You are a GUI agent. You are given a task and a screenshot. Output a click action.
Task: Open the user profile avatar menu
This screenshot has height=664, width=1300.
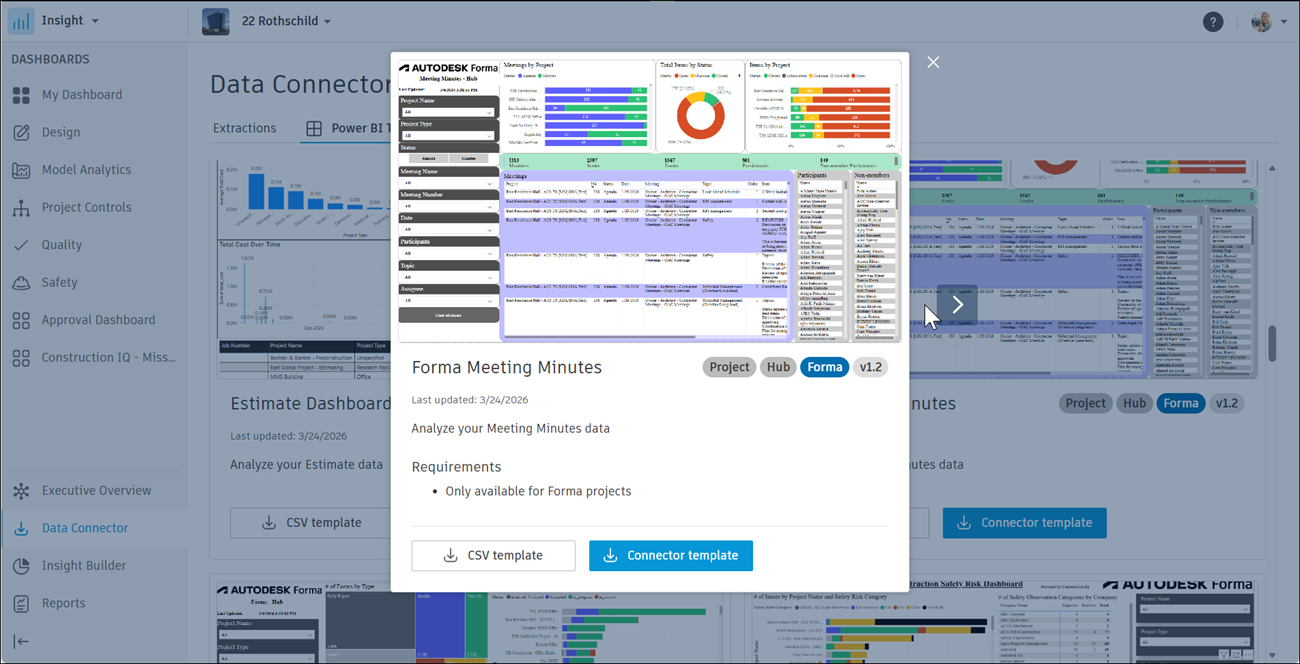(x=1260, y=21)
